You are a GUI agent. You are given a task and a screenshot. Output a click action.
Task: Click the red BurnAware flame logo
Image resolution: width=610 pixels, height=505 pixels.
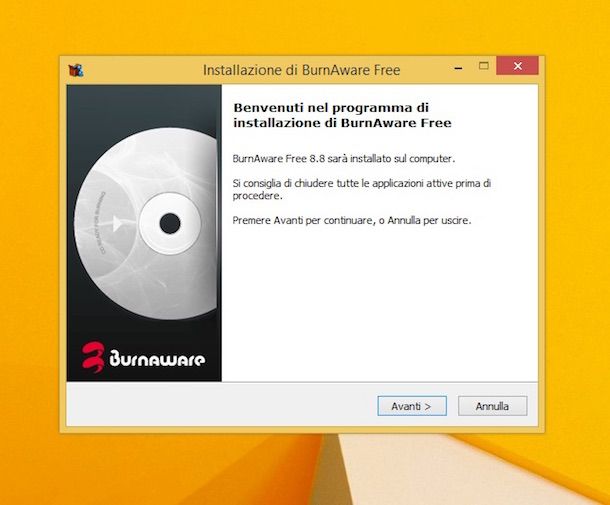click(x=93, y=357)
